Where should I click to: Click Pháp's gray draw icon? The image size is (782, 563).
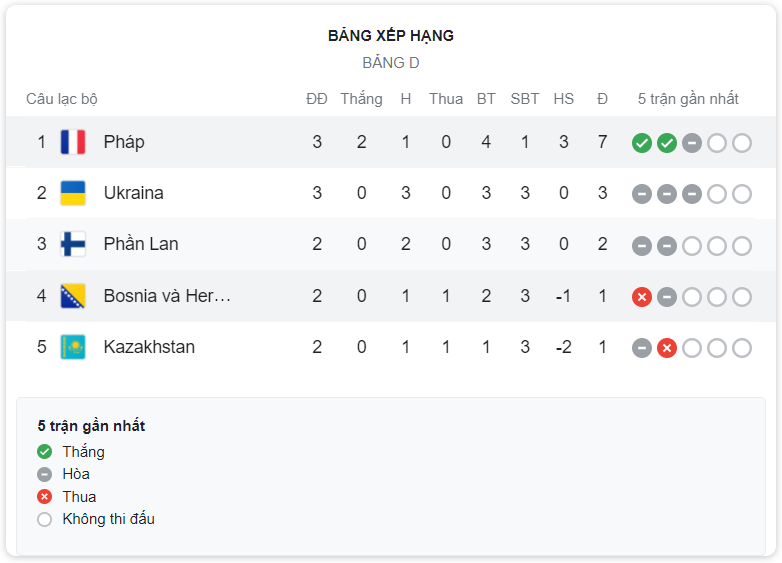pos(692,143)
